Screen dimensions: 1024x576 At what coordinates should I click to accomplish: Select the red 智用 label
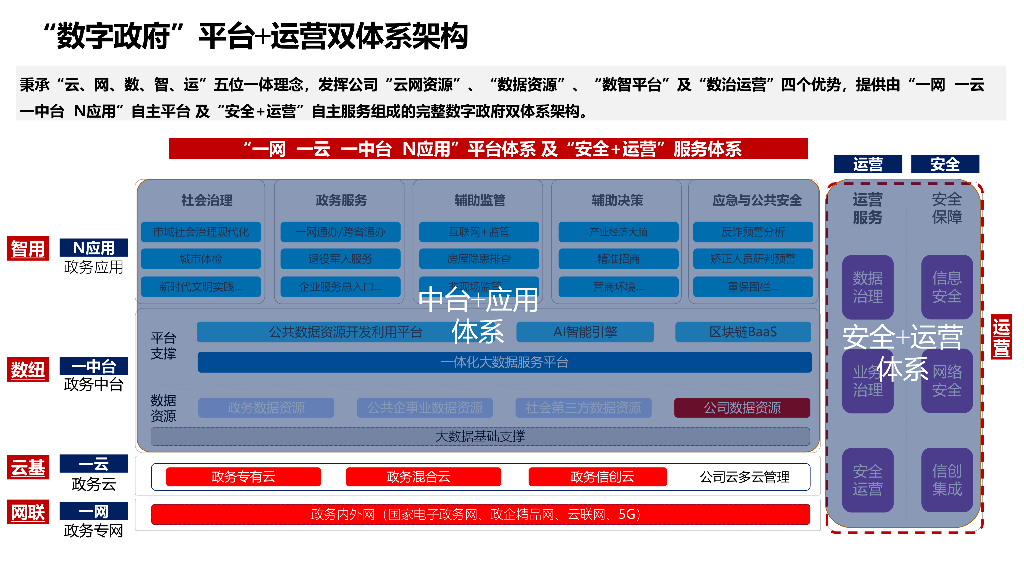(28, 249)
